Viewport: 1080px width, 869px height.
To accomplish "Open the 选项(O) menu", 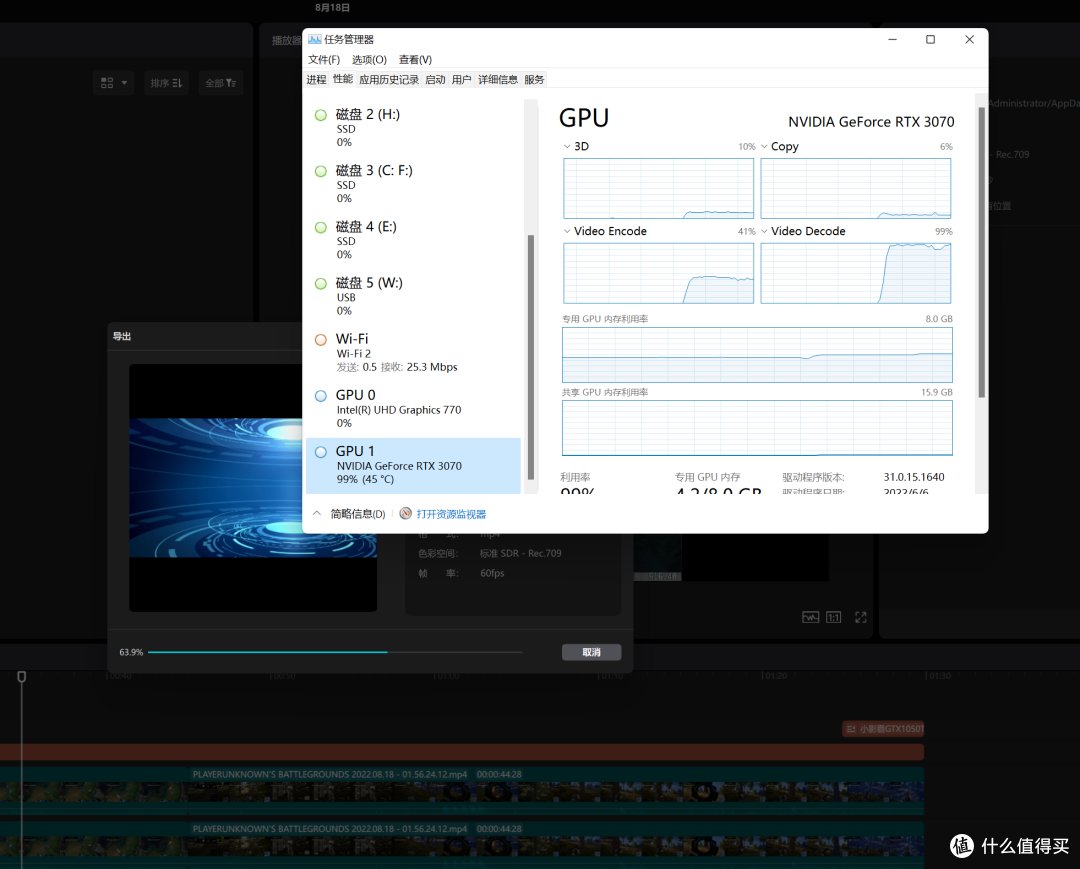I will pyautogui.click(x=369, y=60).
